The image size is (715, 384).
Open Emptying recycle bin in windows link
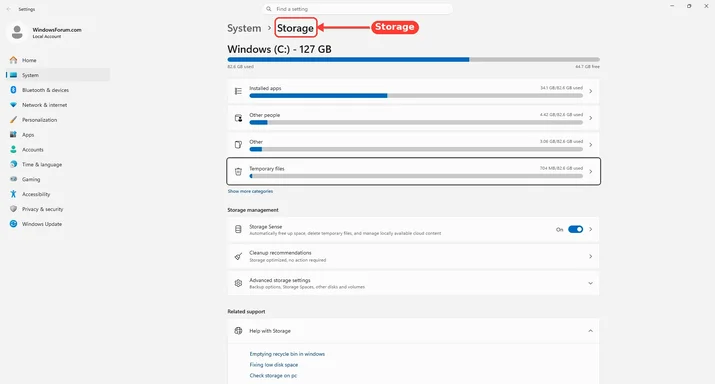(287, 354)
